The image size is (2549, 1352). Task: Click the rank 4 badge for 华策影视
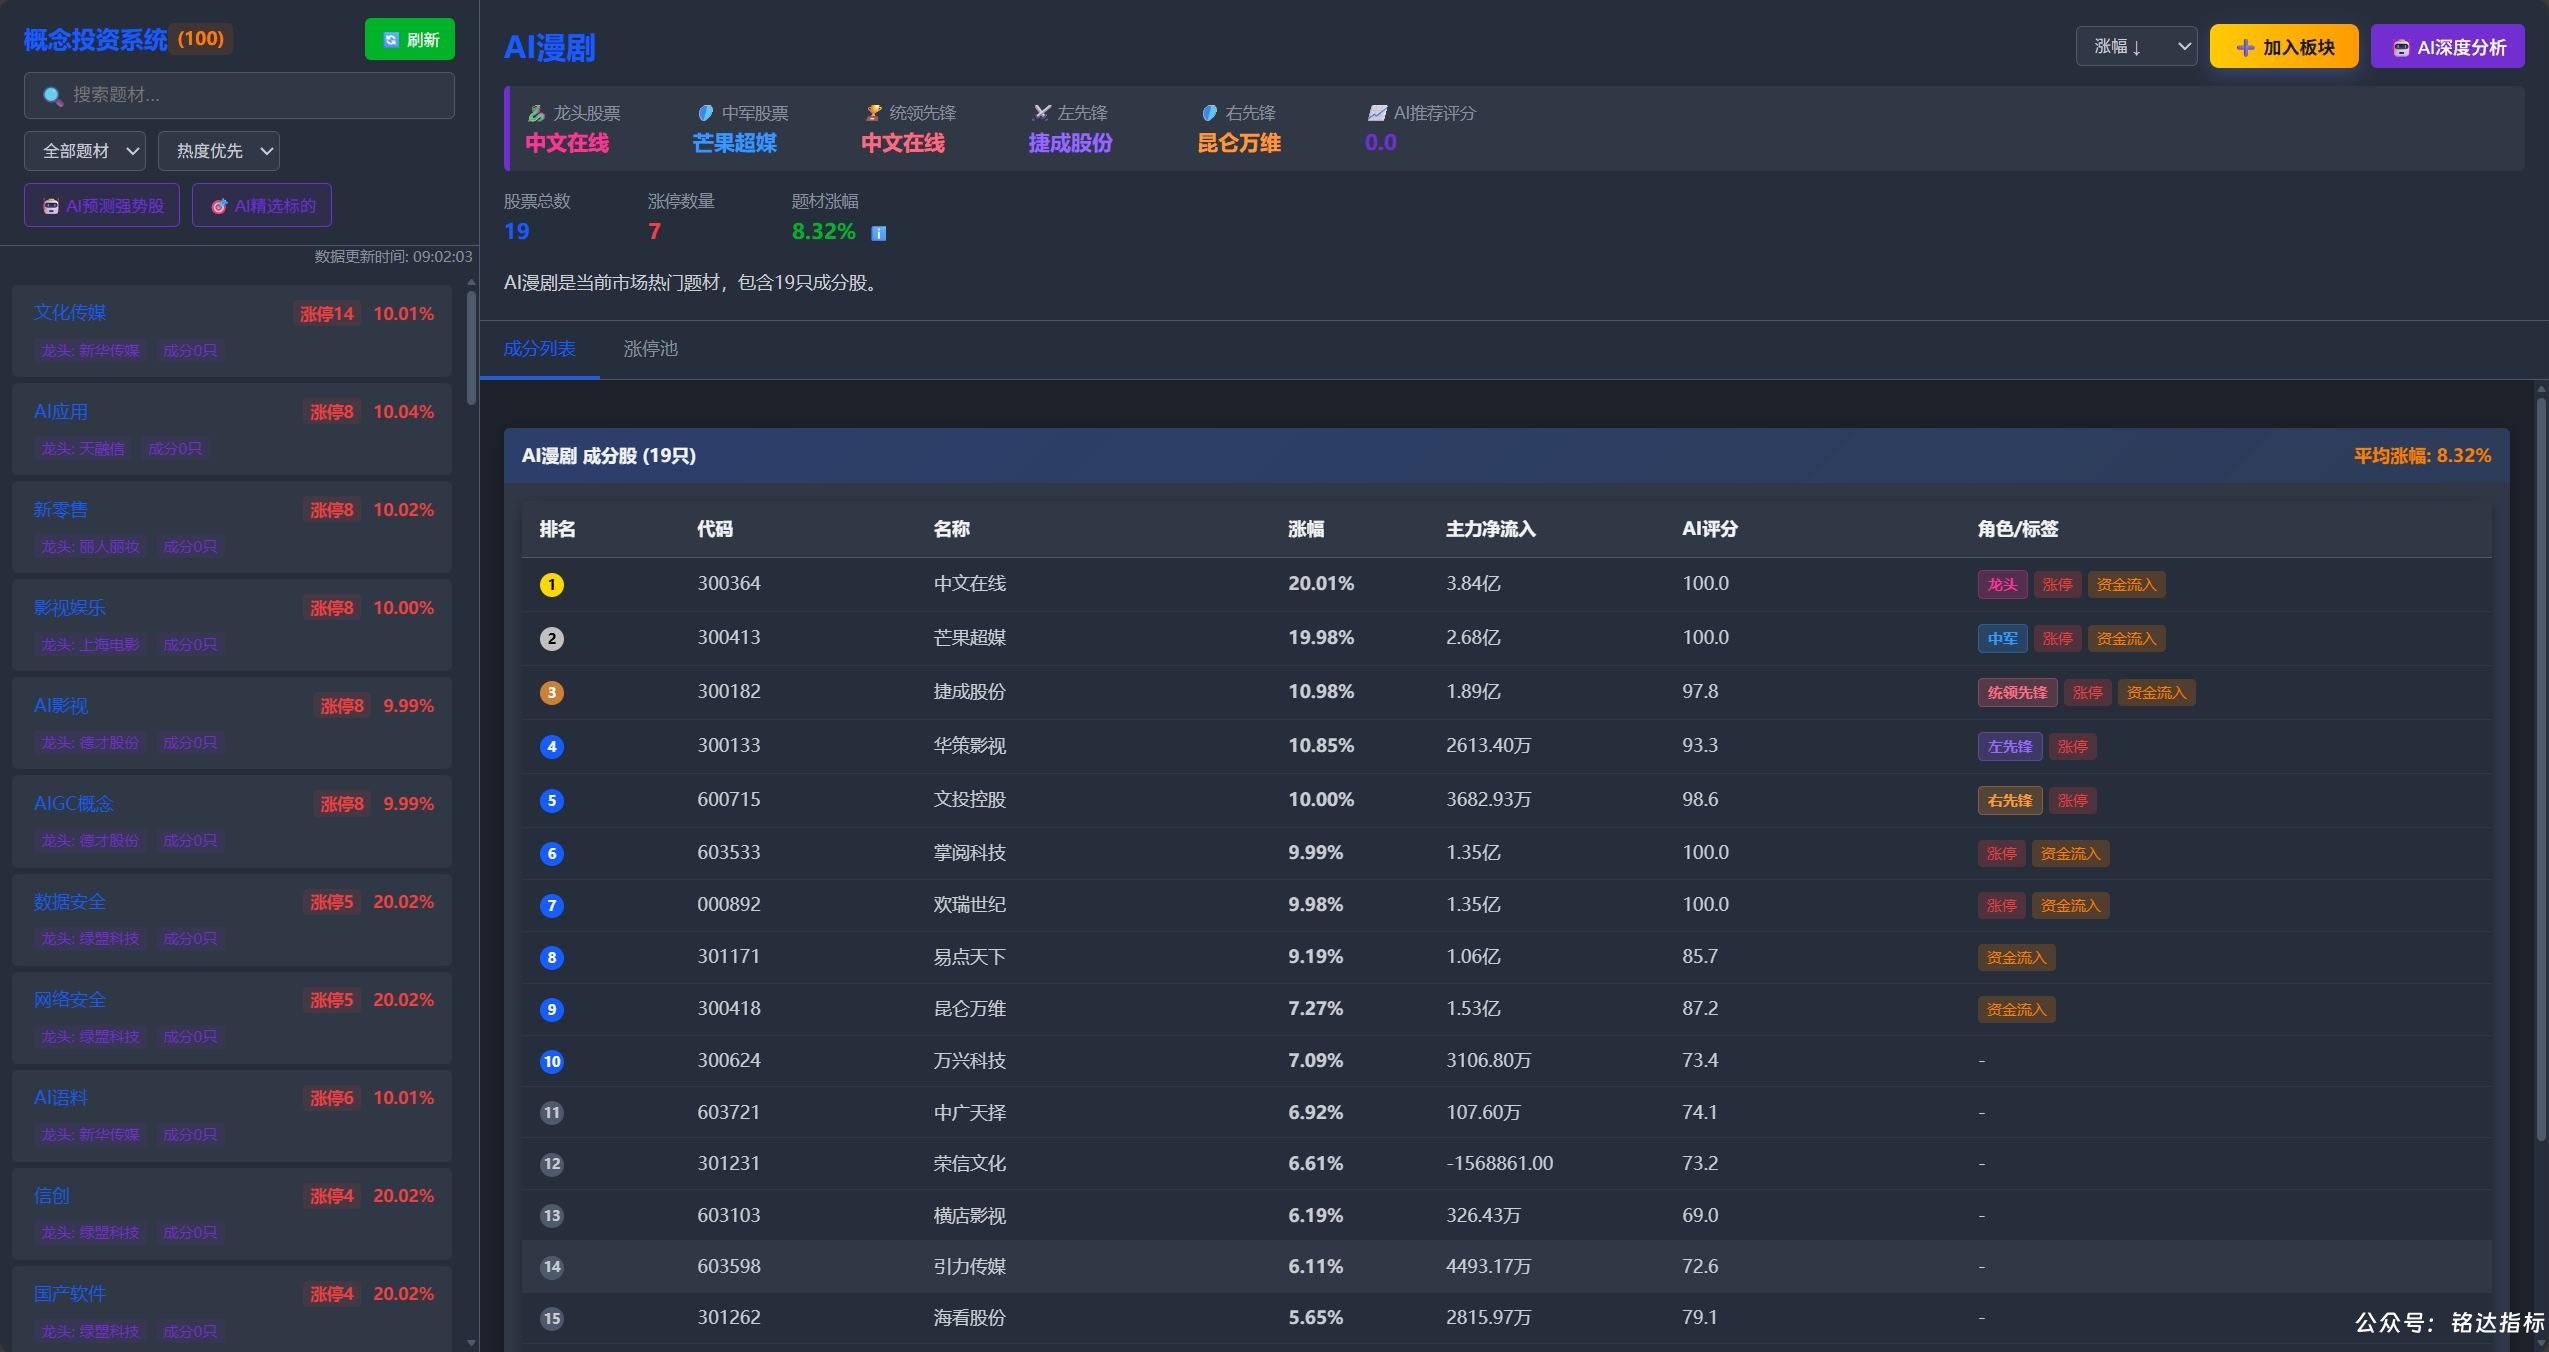pyautogui.click(x=552, y=747)
